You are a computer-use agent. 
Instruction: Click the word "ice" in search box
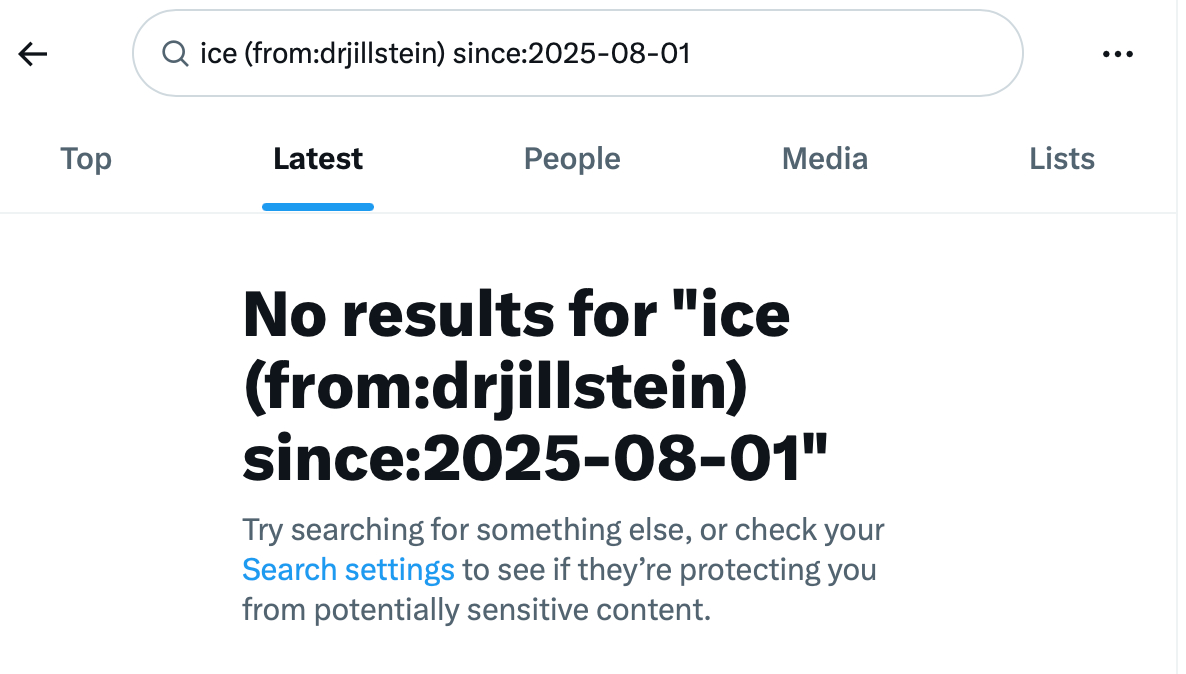pyautogui.click(x=218, y=54)
